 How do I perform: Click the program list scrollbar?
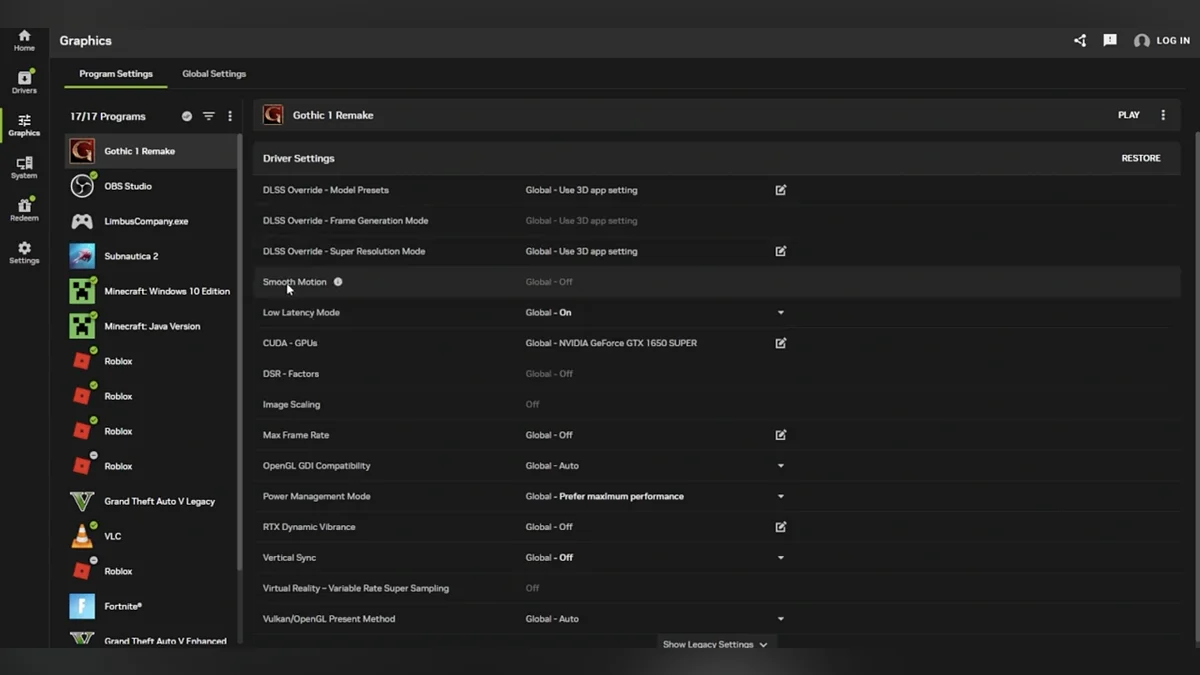click(240, 352)
